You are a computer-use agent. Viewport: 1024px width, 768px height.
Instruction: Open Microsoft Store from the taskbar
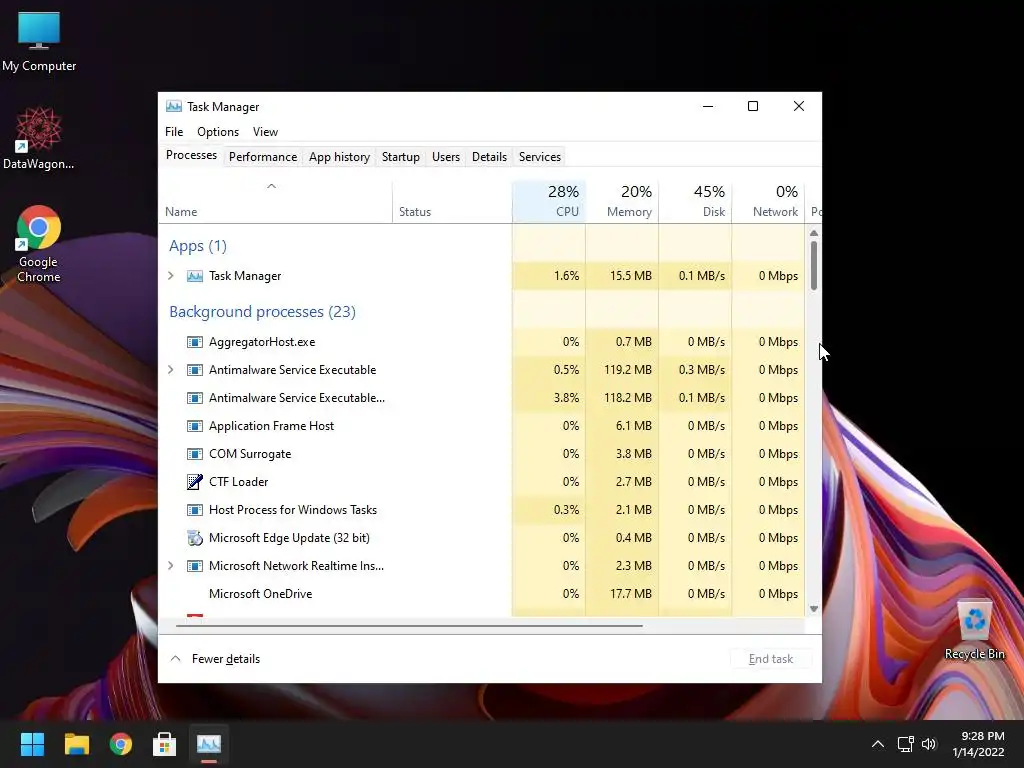click(165, 744)
